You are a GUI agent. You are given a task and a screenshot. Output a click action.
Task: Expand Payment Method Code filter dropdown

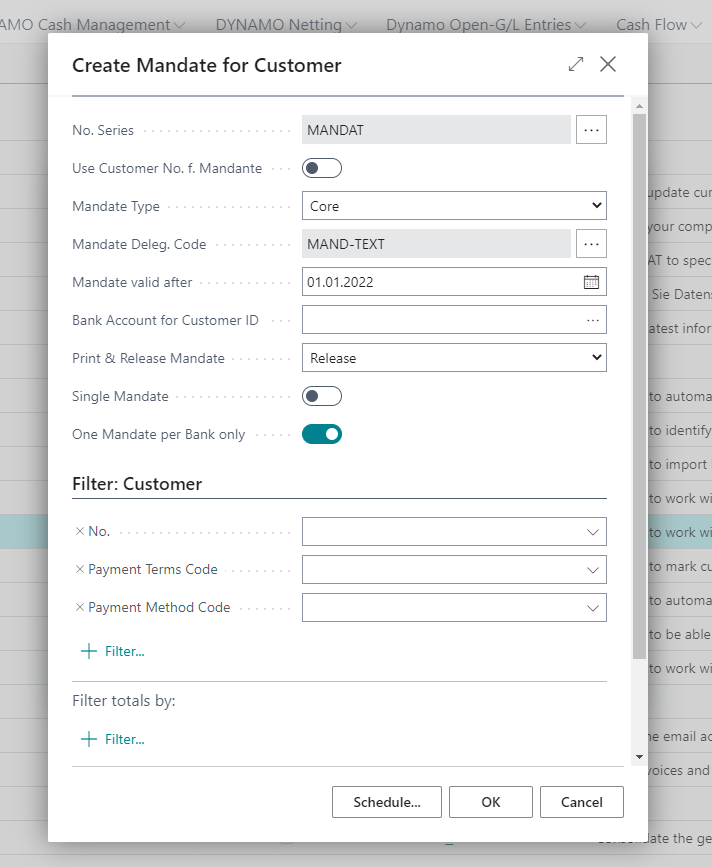pos(593,608)
